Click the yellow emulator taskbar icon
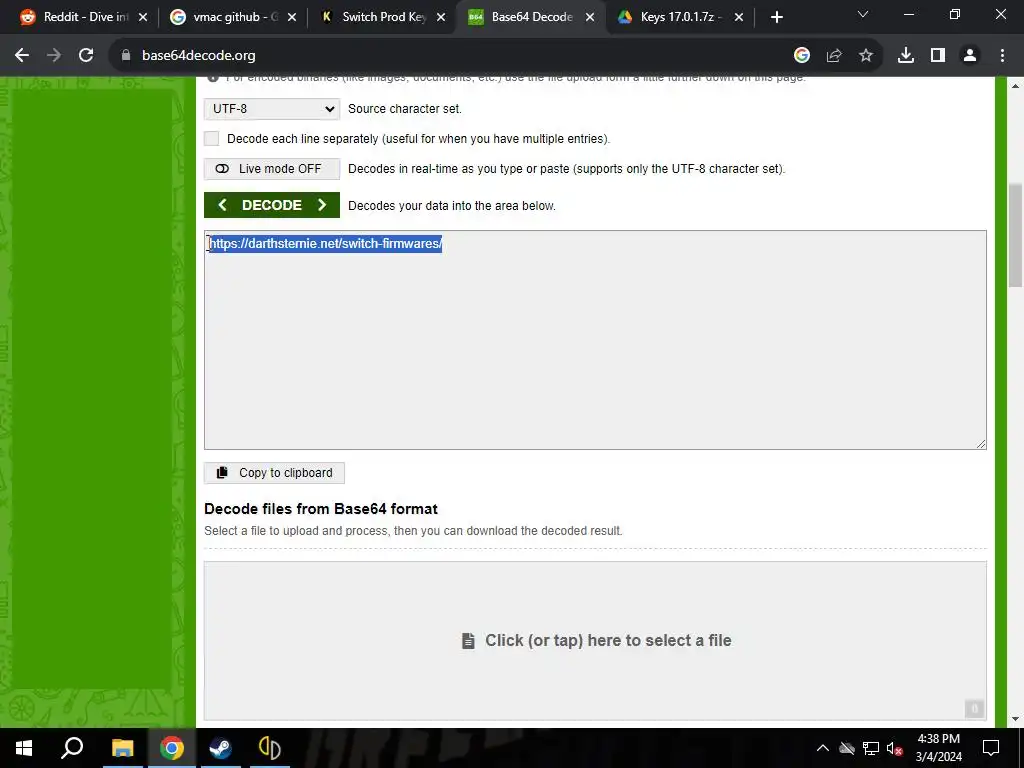The height and width of the screenshot is (768, 1024). pyautogui.click(x=270, y=748)
